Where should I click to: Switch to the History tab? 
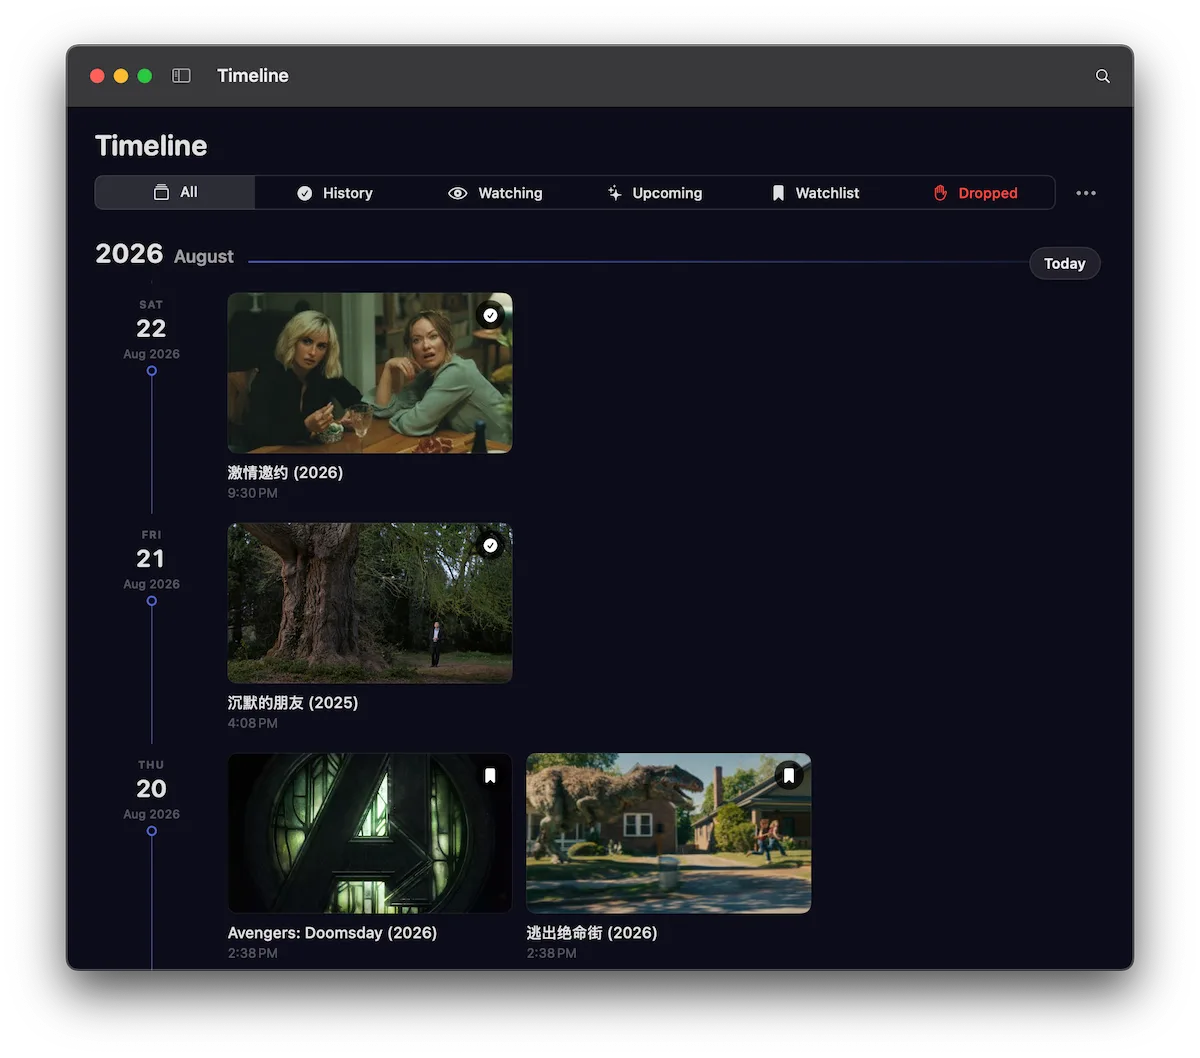pyautogui.click(x=335, y=193)
